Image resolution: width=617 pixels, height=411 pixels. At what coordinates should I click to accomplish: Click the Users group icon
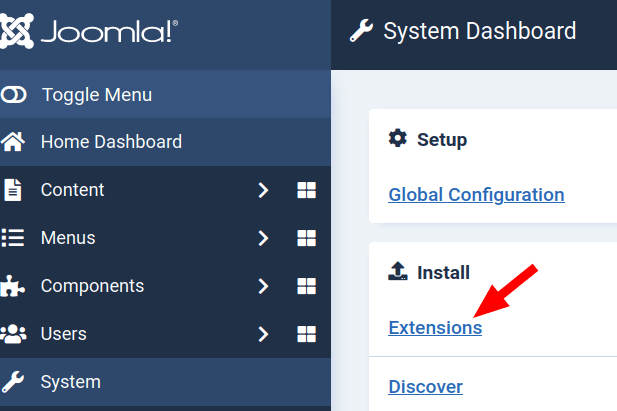coord(13,334)
